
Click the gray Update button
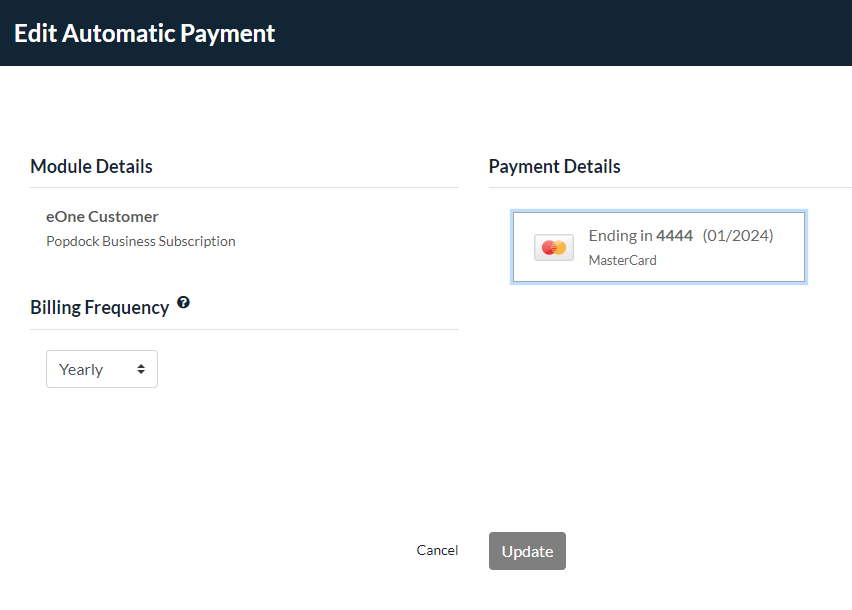coord(527,551)
